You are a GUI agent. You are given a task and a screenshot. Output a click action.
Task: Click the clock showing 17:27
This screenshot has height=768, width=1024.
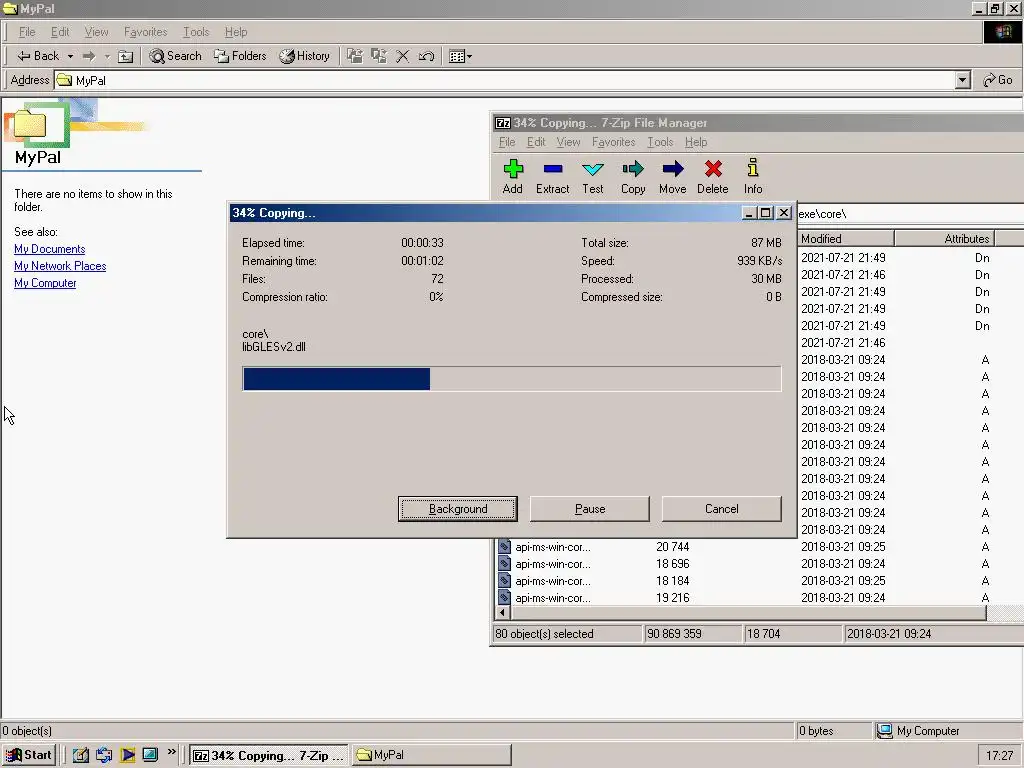pos(999,756)
